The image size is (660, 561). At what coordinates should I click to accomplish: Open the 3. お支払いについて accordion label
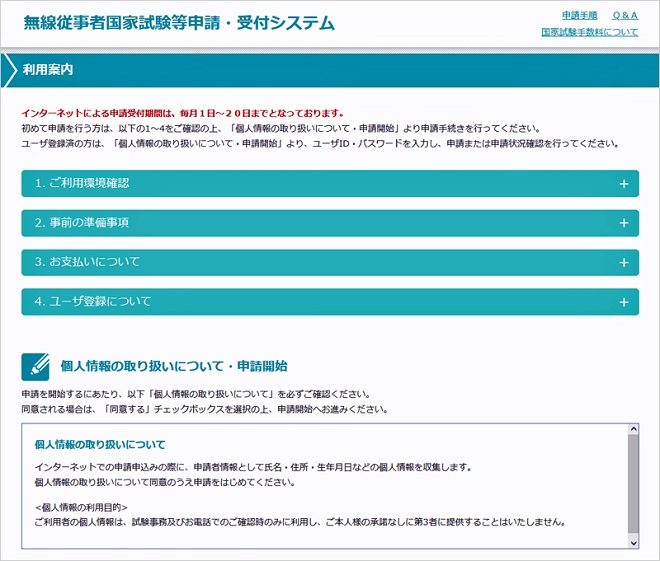(87, 262)
